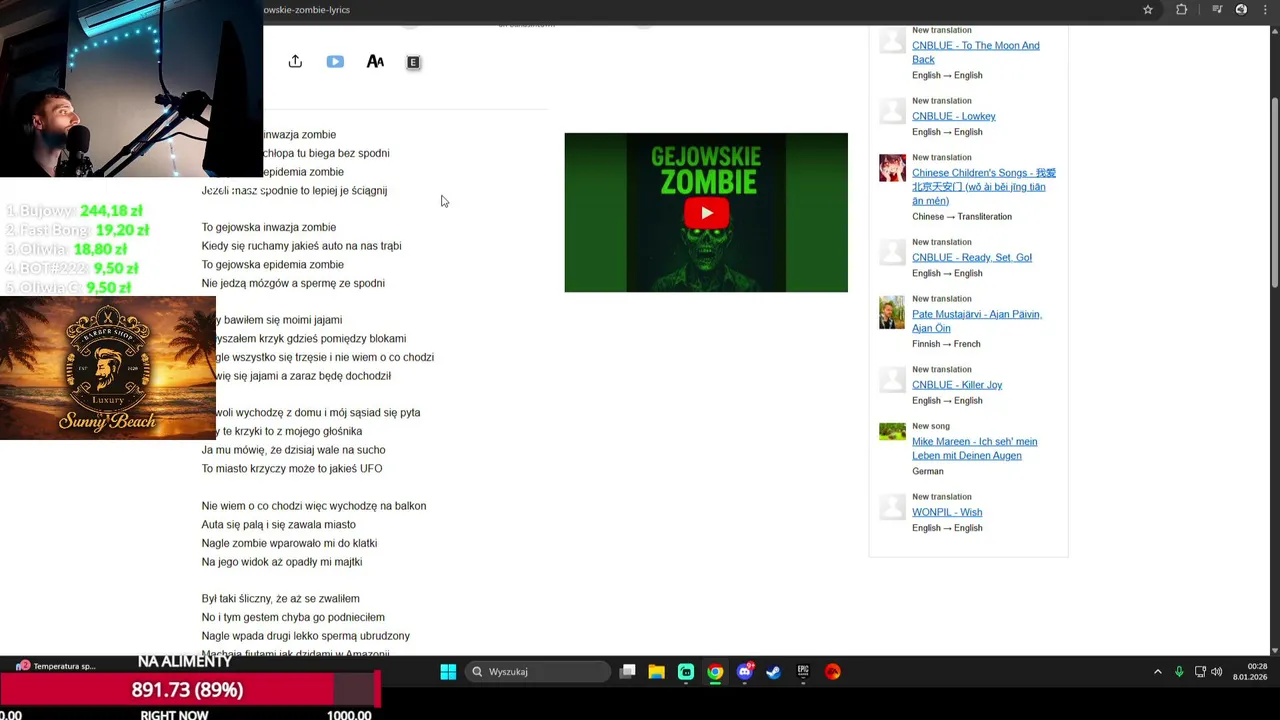Screen dimensions: 1280x720
Task: Open Task View on the taskbar
Action: pyautogui.click(x=627, y=672)
